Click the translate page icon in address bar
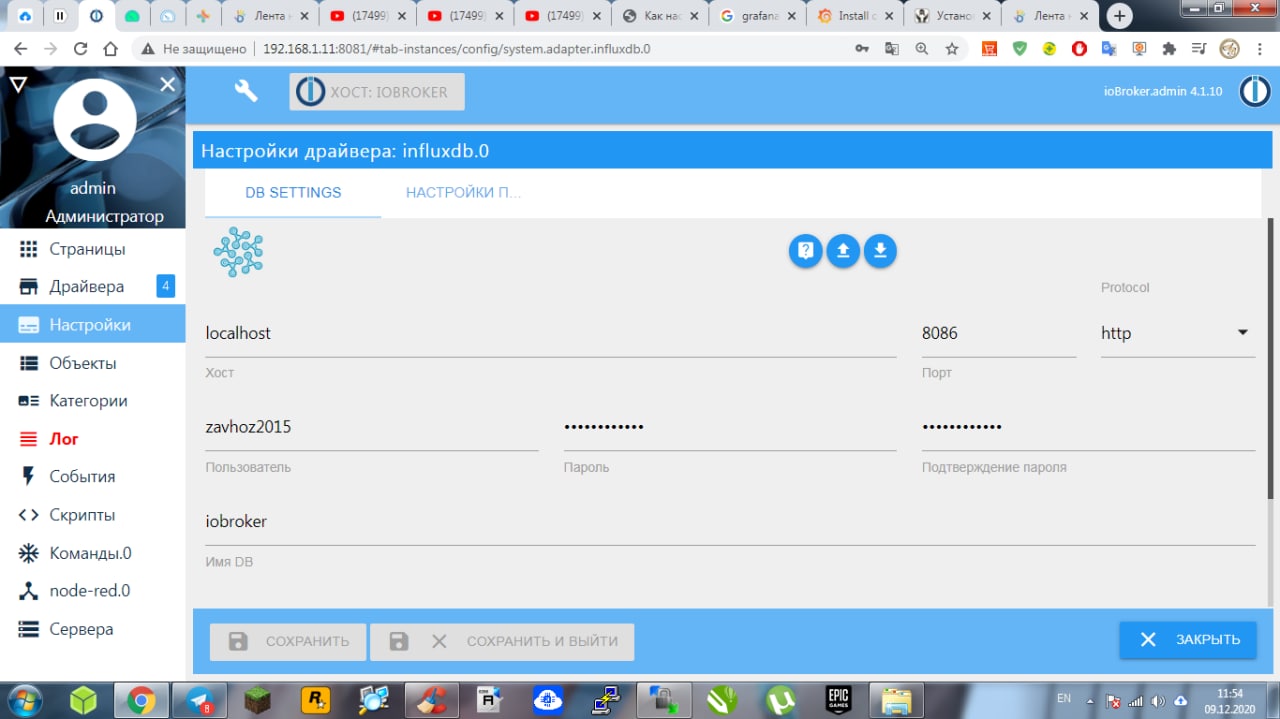The height and width of the screenshot is (719, 1280). click(x=892, y=48)
